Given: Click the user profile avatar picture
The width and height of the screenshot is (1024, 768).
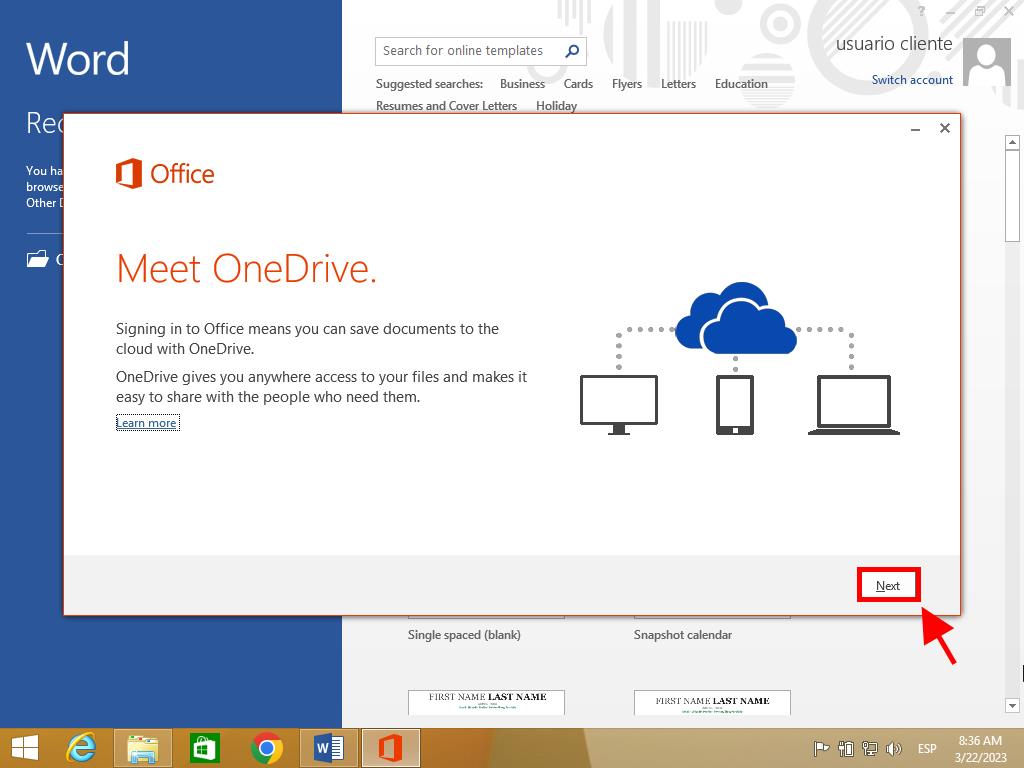Looking at the screenshot, I should point(986,63).
